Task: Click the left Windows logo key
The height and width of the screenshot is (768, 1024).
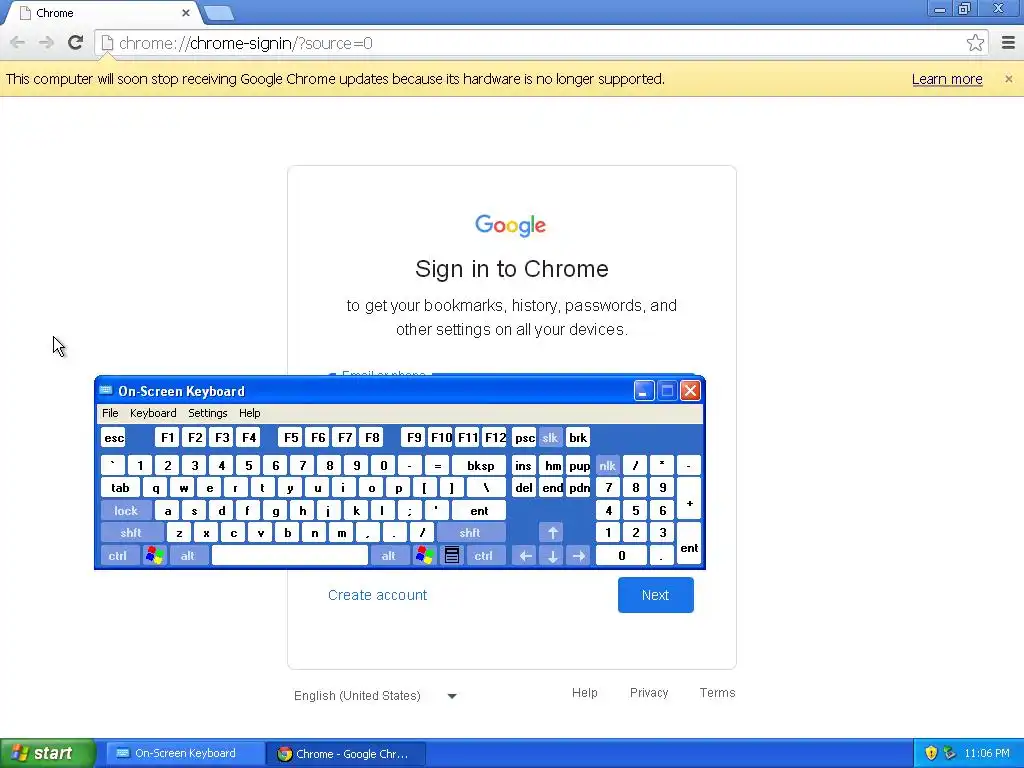Action: 155,556
